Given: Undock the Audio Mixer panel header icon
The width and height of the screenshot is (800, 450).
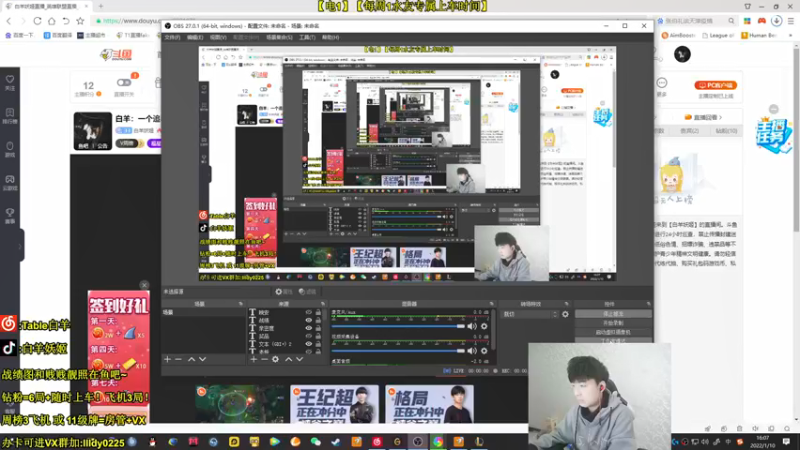Looking at the screenshot, I should coord(491,304).
